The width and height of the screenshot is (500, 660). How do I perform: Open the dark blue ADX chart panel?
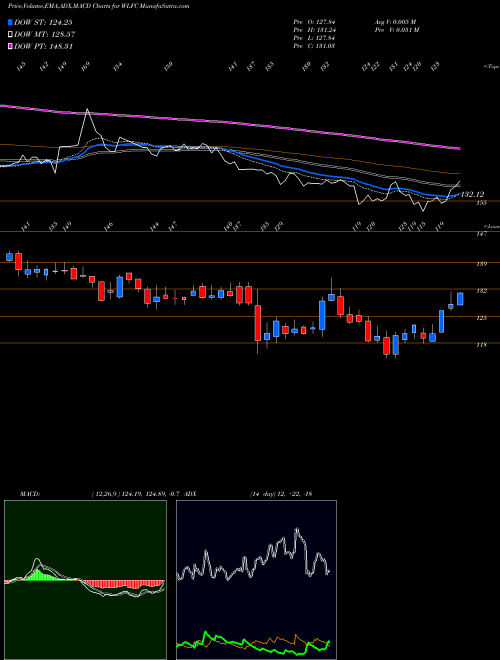pos(256,580)
